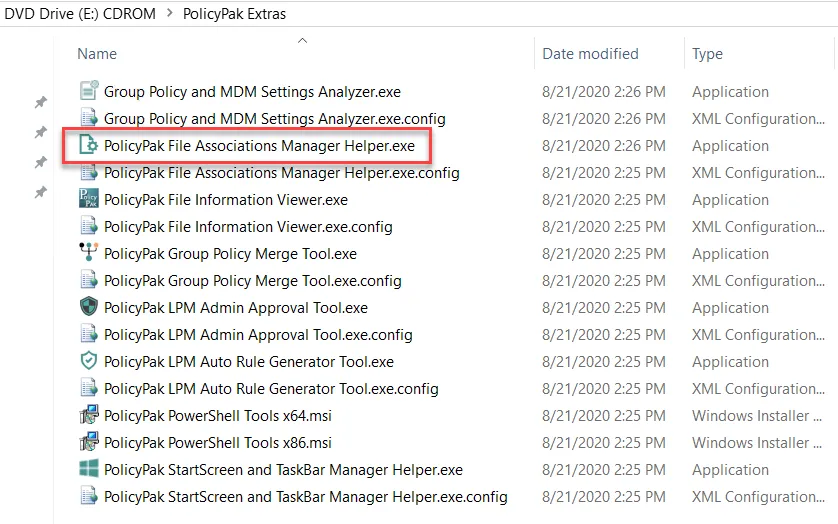Image resolution: width=838 pixels, height=524 pixels.
Task: Click the icon of PolicyPak Group Policy Merge Tool.exe.config
Action: [89, 280]
